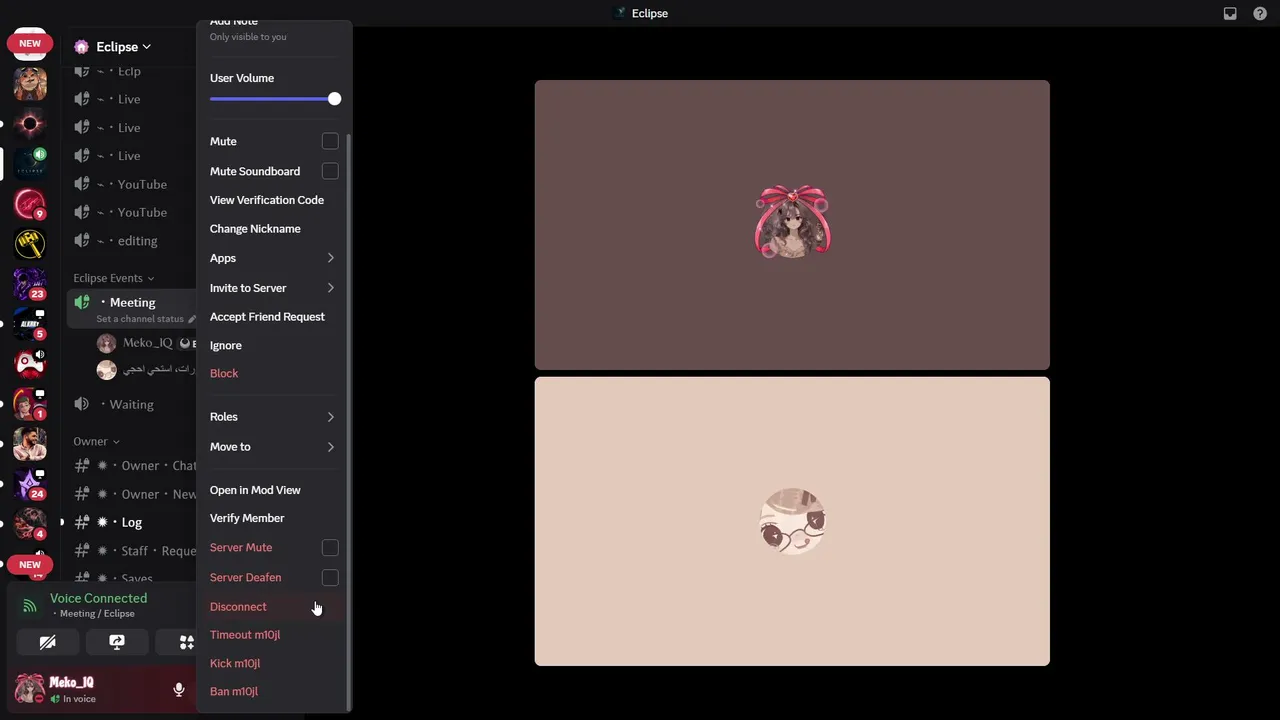Open the Log text channel
This screenshot has height=720, width=1280.
[131, 522]
